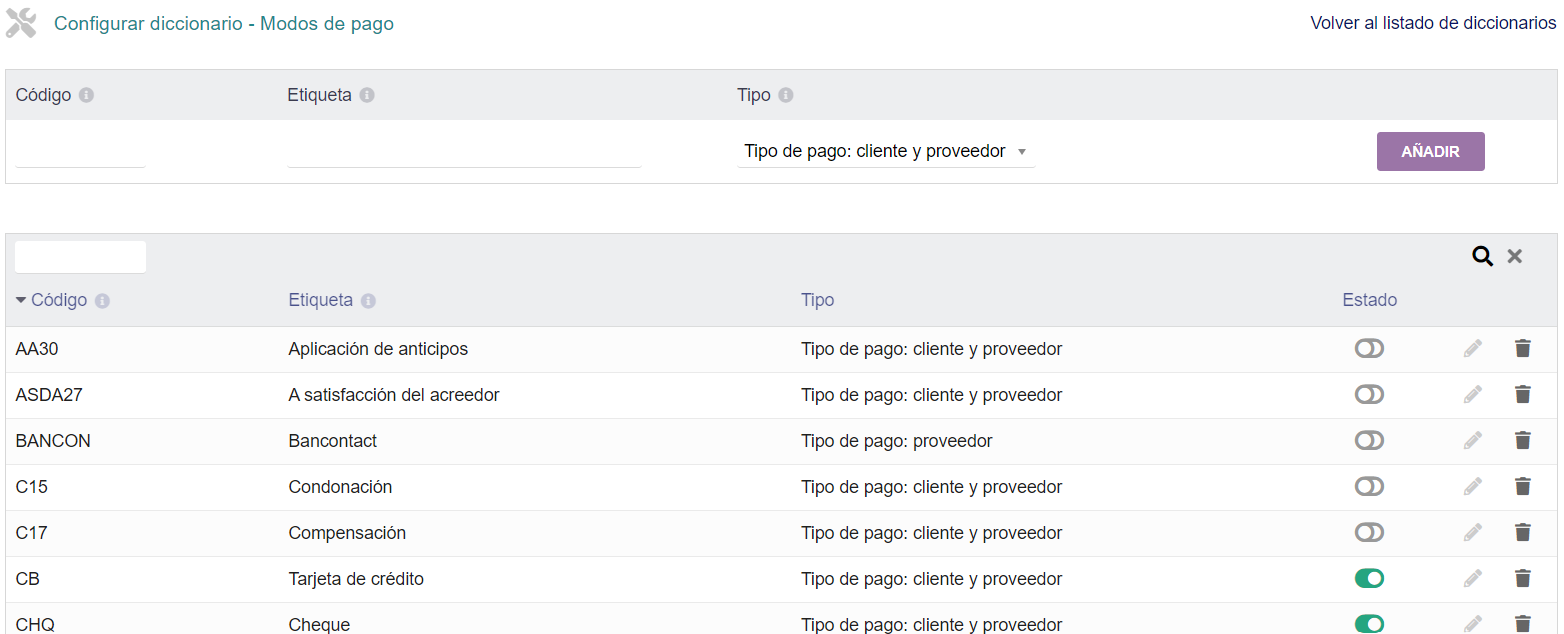Screen dimensions: 1564x634
Task: Click the info icon next to Tipo
Action: [786, 95]
